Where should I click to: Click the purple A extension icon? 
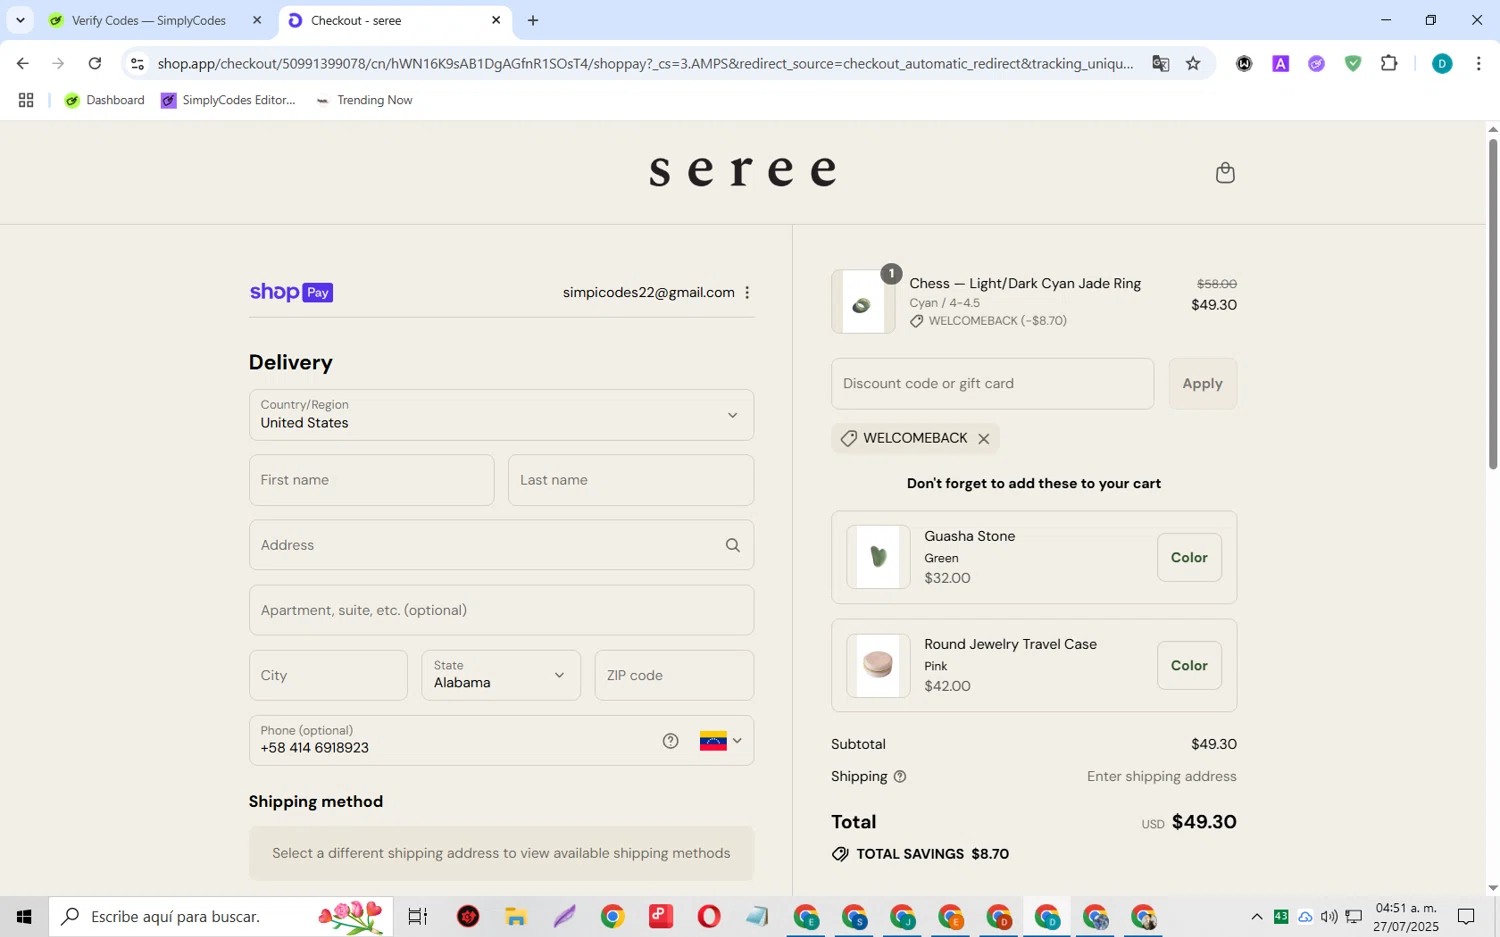[x=1280, y=63]
